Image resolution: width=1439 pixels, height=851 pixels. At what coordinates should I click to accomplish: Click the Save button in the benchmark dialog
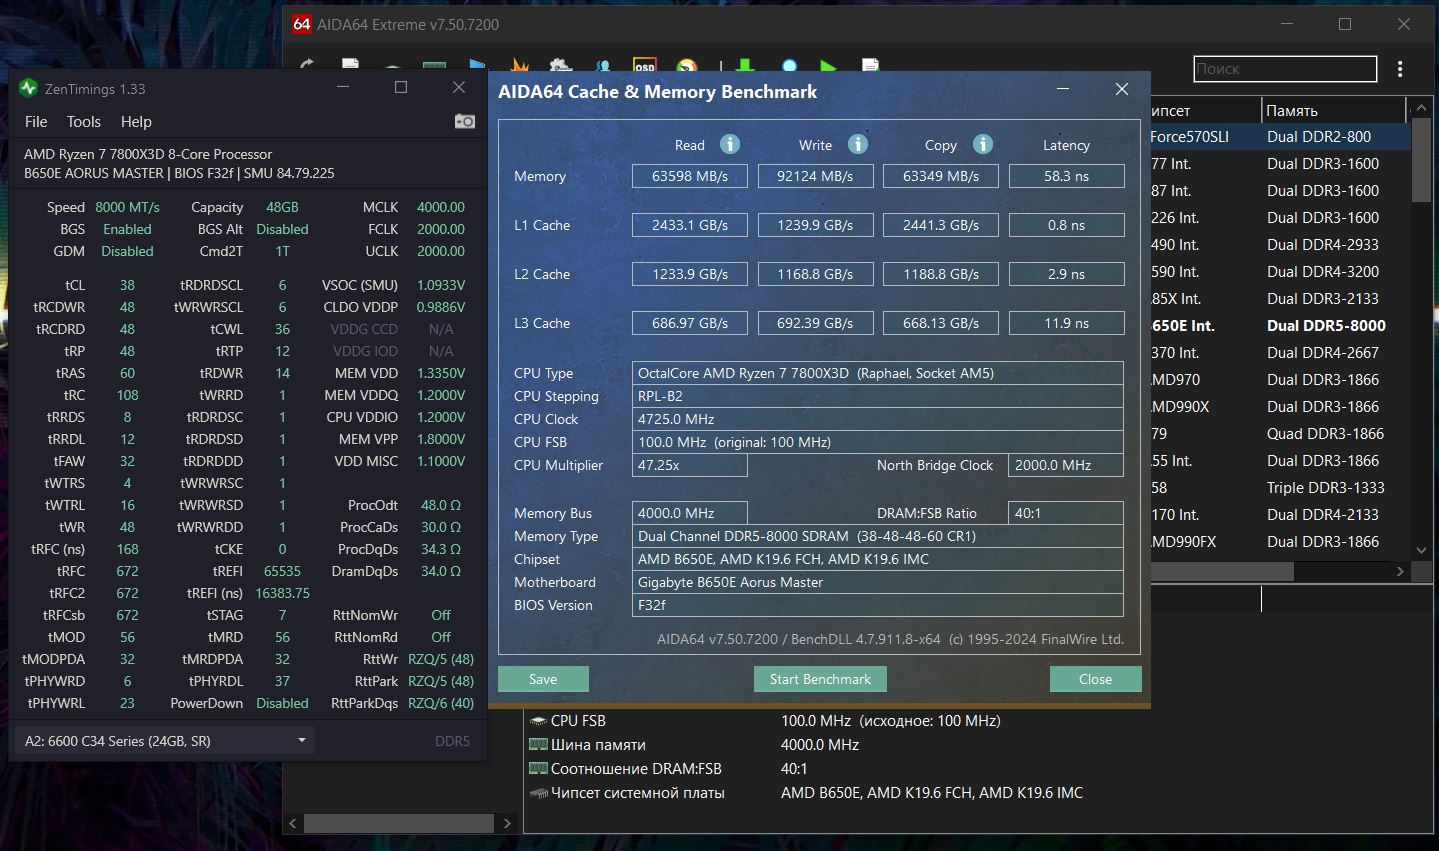543,679
